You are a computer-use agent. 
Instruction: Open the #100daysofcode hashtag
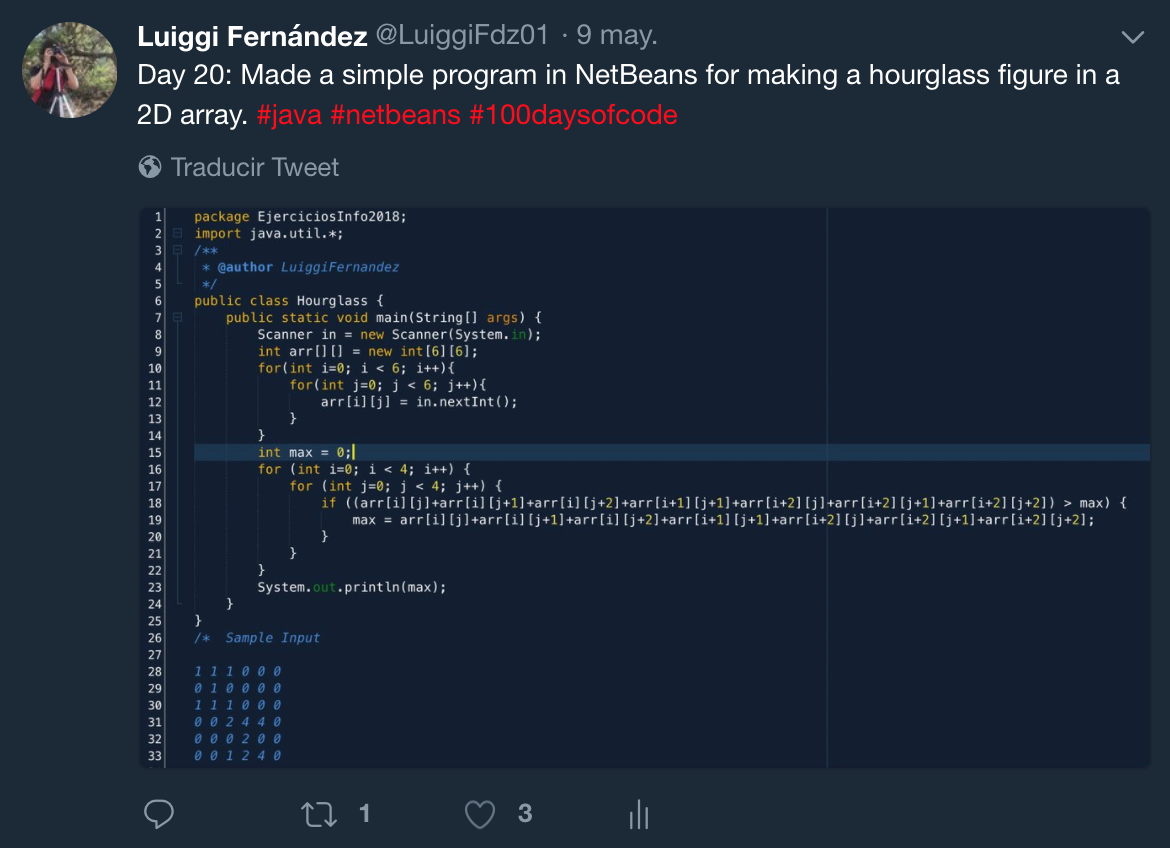(x=574, y=115)
